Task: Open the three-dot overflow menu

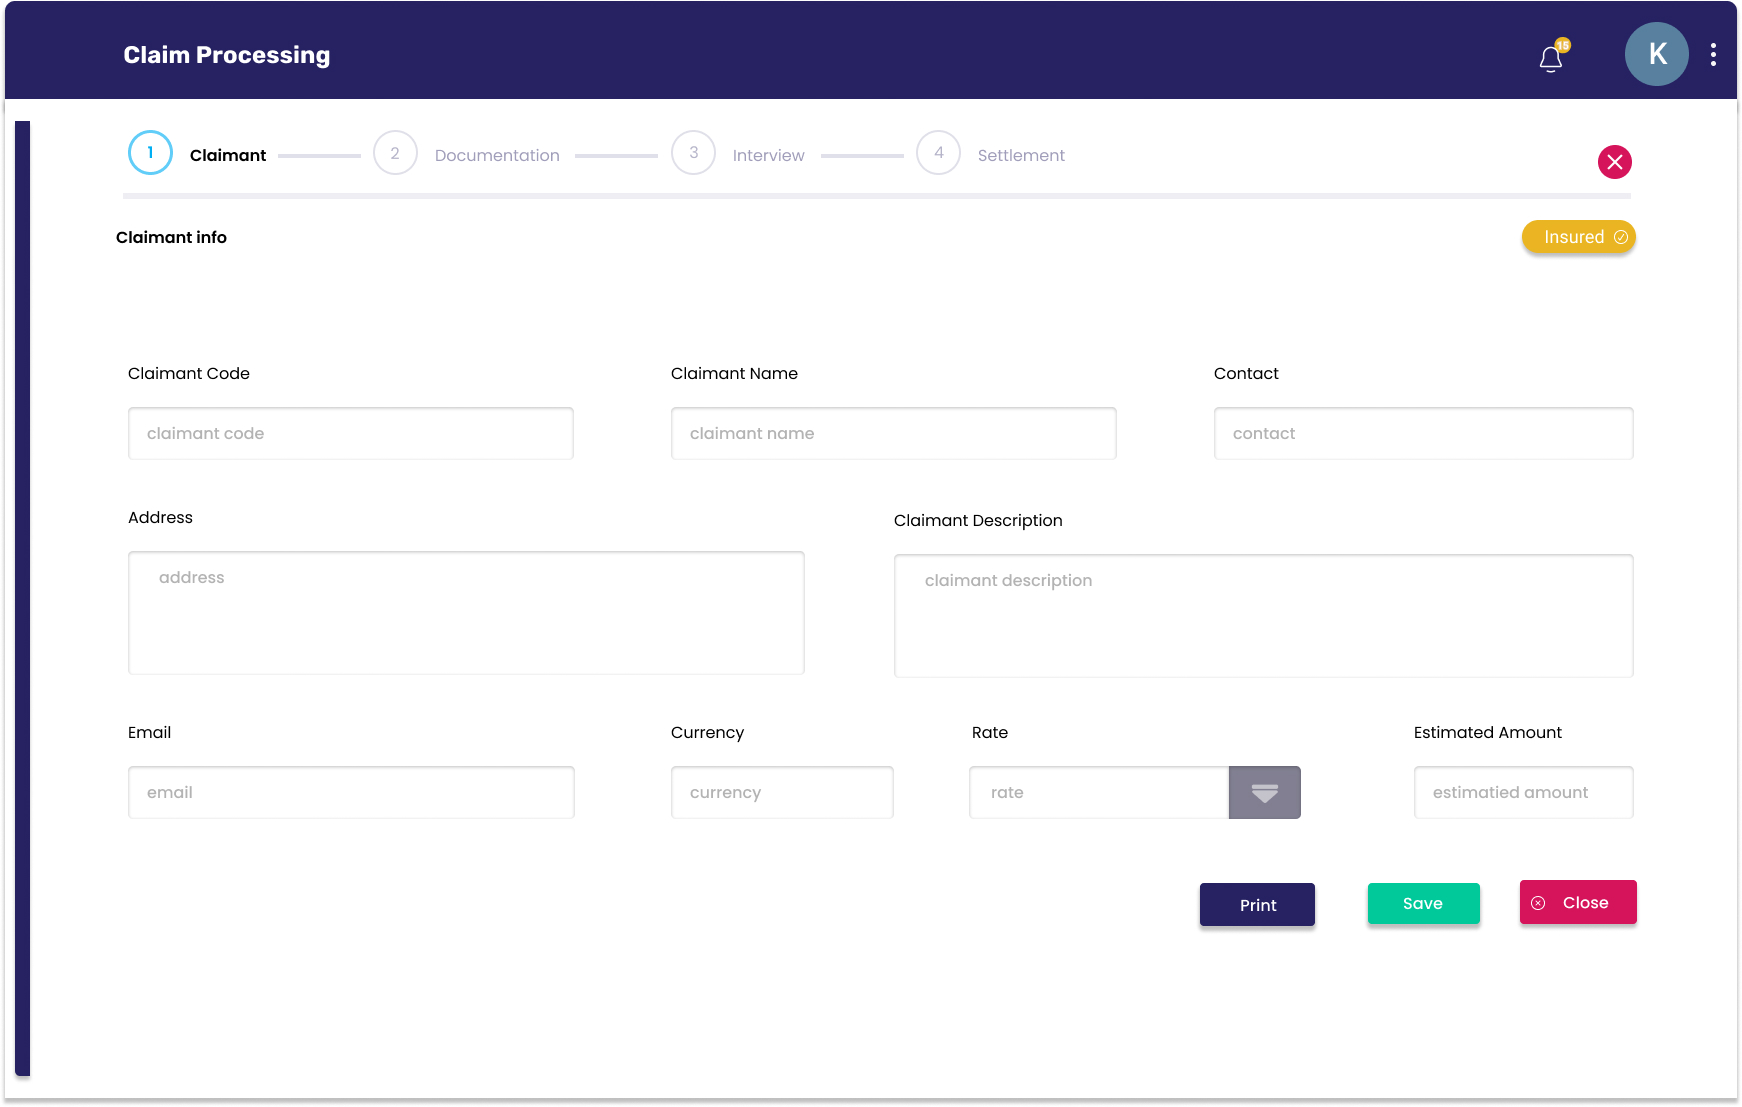Action: click(1712, 54)
